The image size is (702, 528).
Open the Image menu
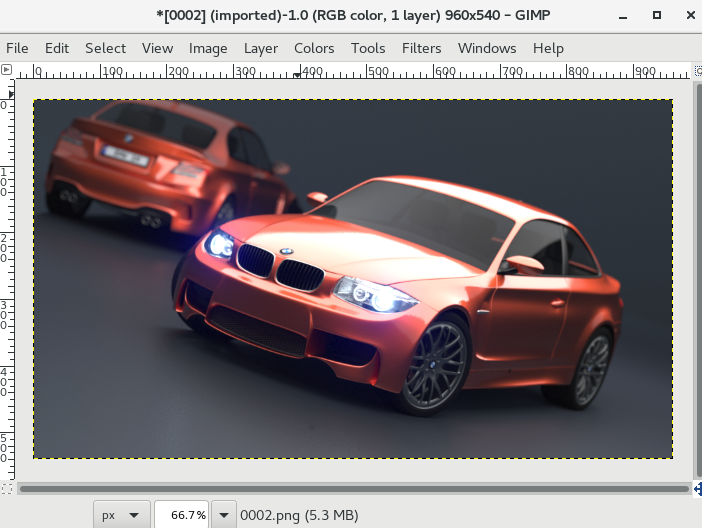click(208, 48)
